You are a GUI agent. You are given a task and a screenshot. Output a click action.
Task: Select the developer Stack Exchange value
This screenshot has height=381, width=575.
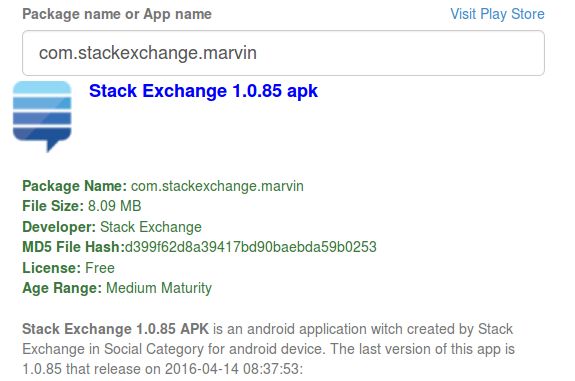pos(151,227)
